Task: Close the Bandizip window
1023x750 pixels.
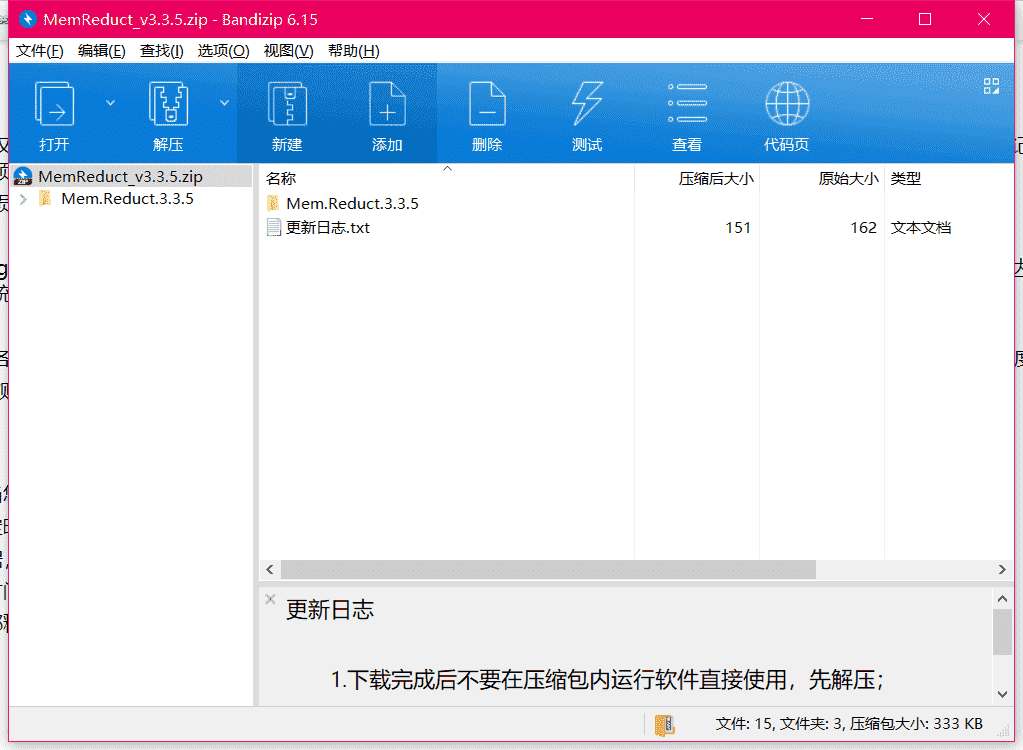Action: pos(984,19)
